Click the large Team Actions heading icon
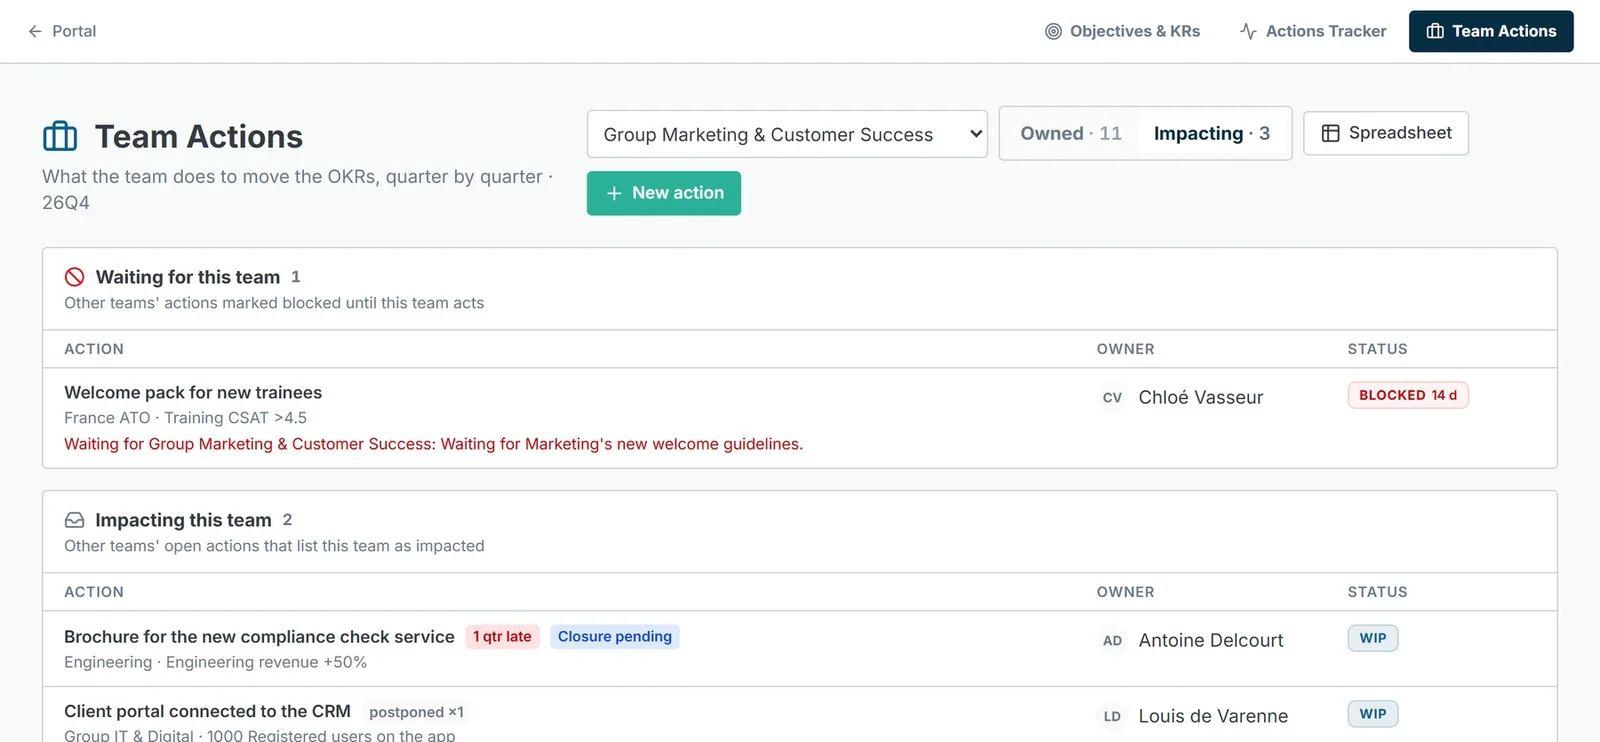The width and height of the screenshot is (1600, 742). (x=60, y=136)
